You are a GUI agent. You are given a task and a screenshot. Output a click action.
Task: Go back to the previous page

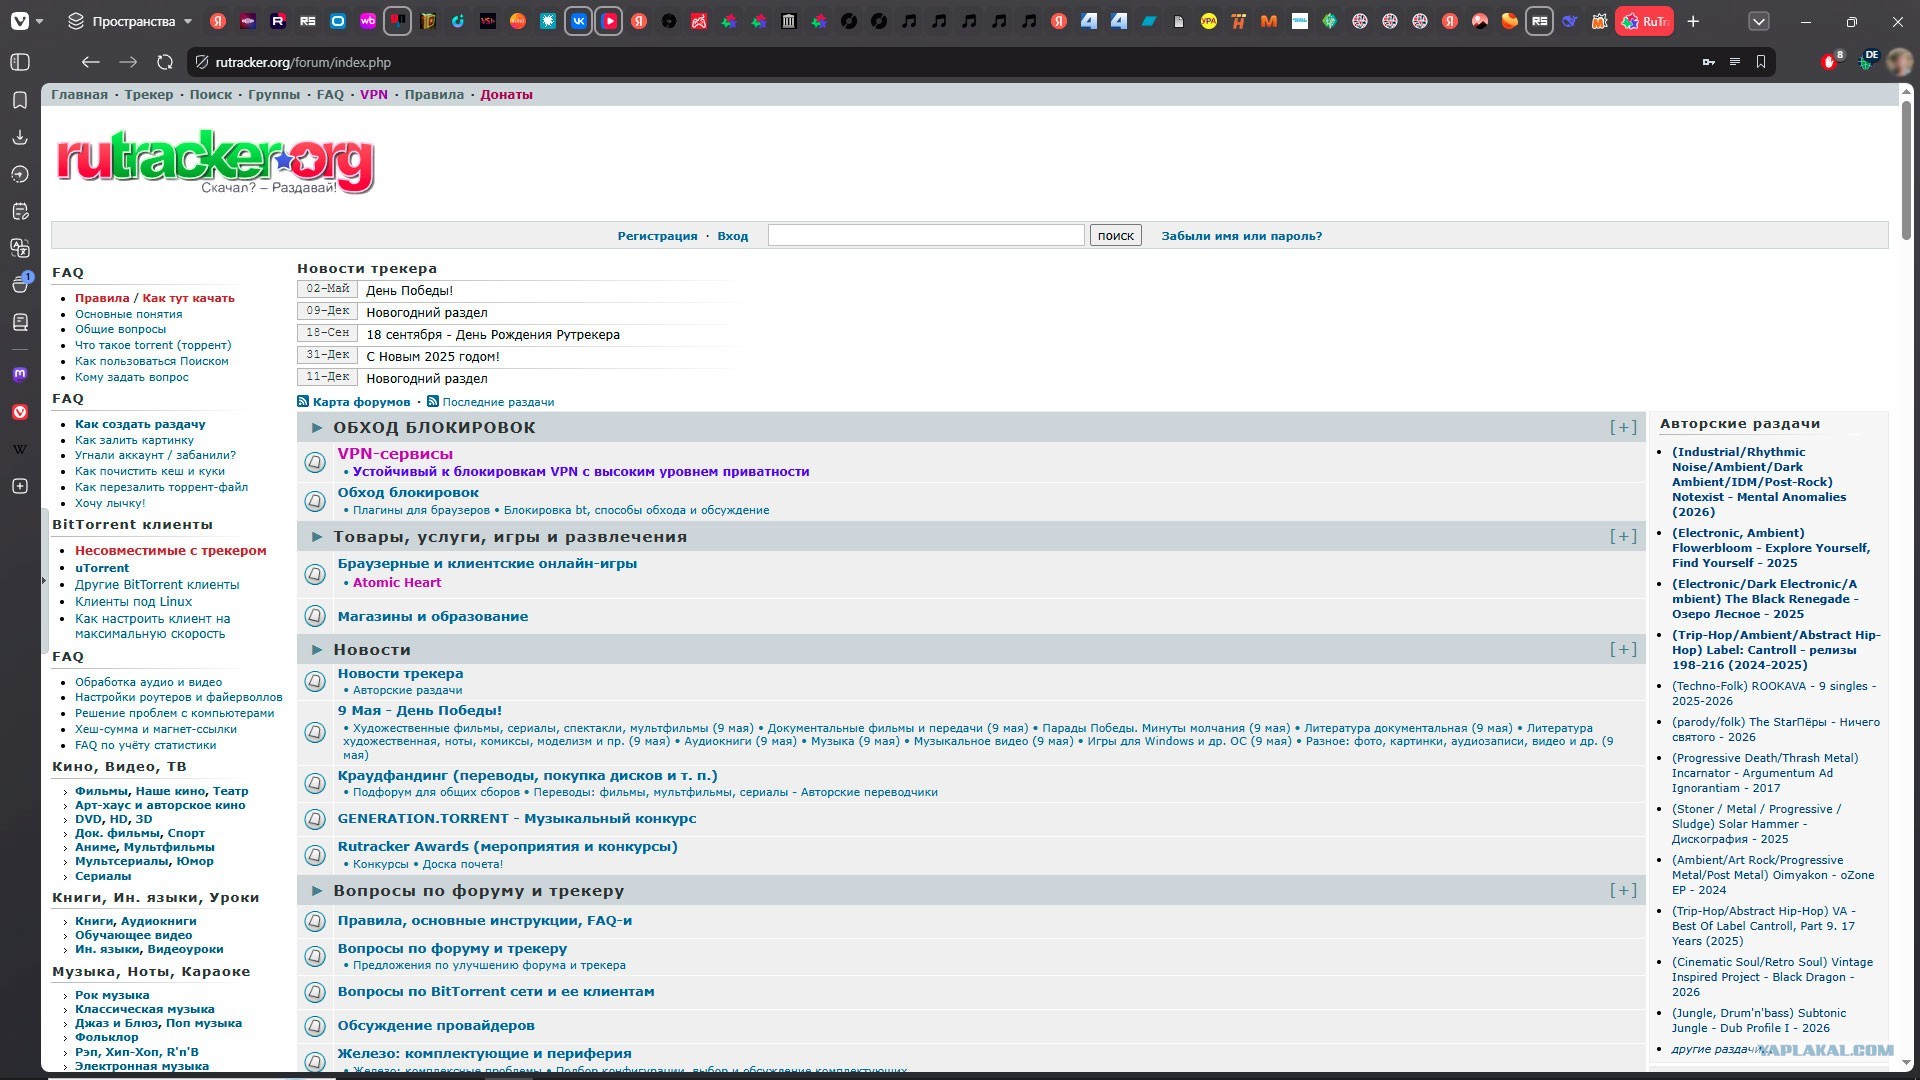click(91, 62)
